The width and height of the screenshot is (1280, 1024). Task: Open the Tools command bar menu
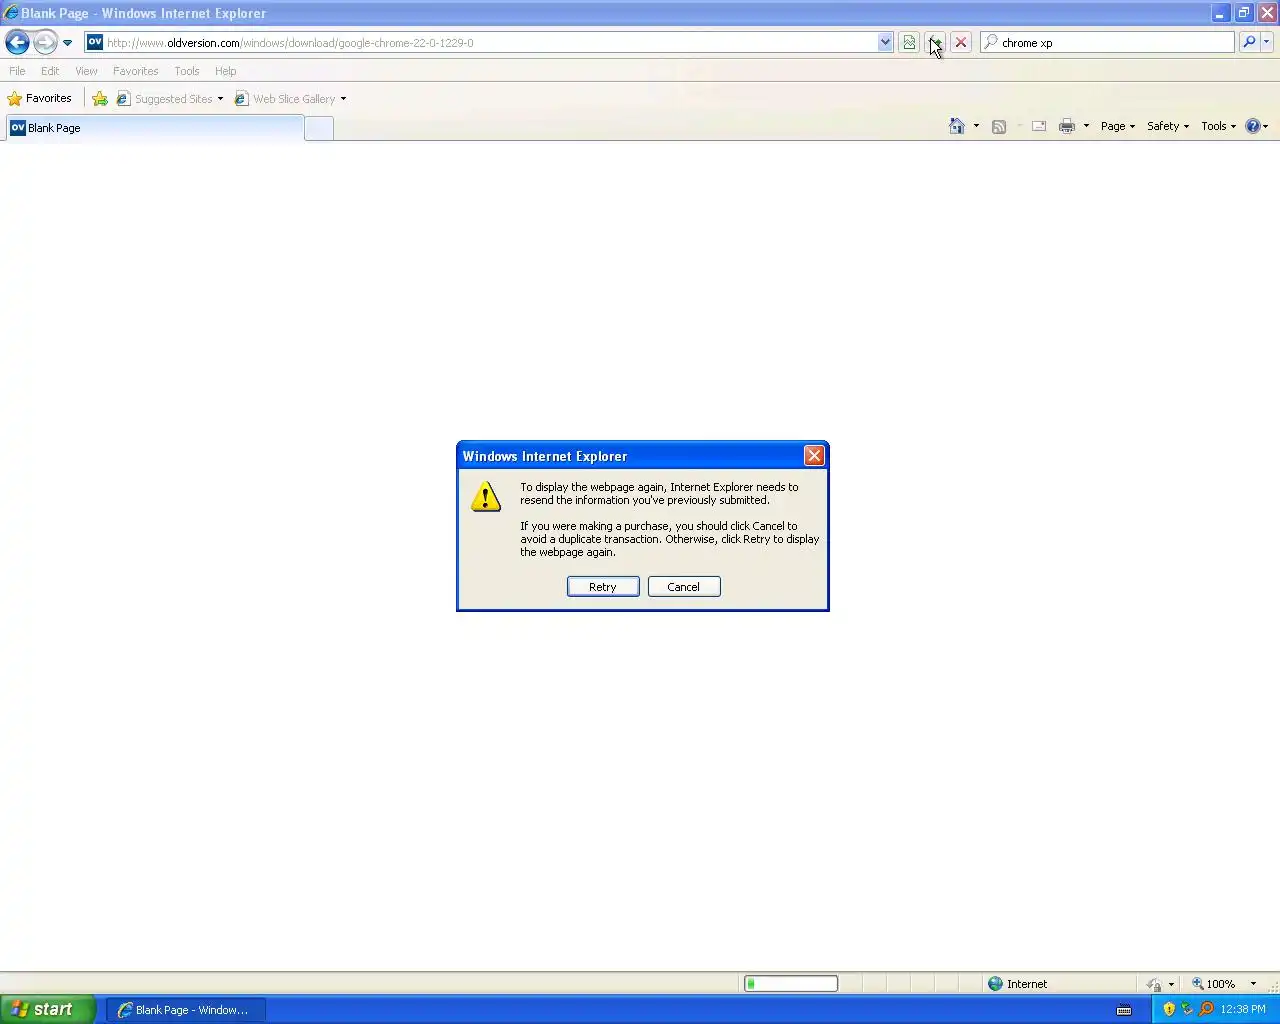point(1218,126)
